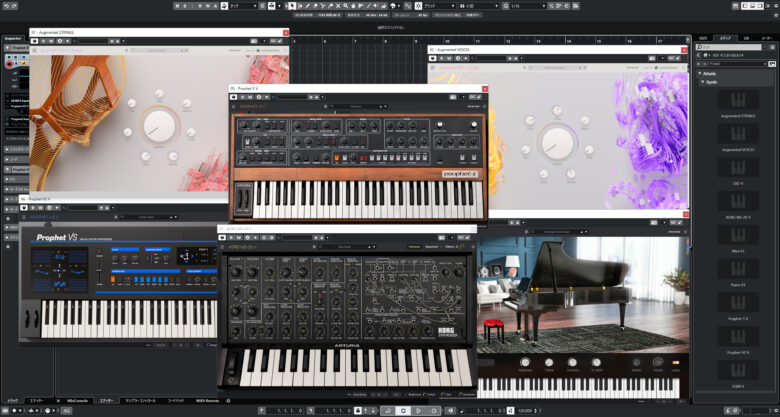780x417 pixels.
Task: Click Sequencer button in KORG MS-20 V
Action: tap(432, 247)
